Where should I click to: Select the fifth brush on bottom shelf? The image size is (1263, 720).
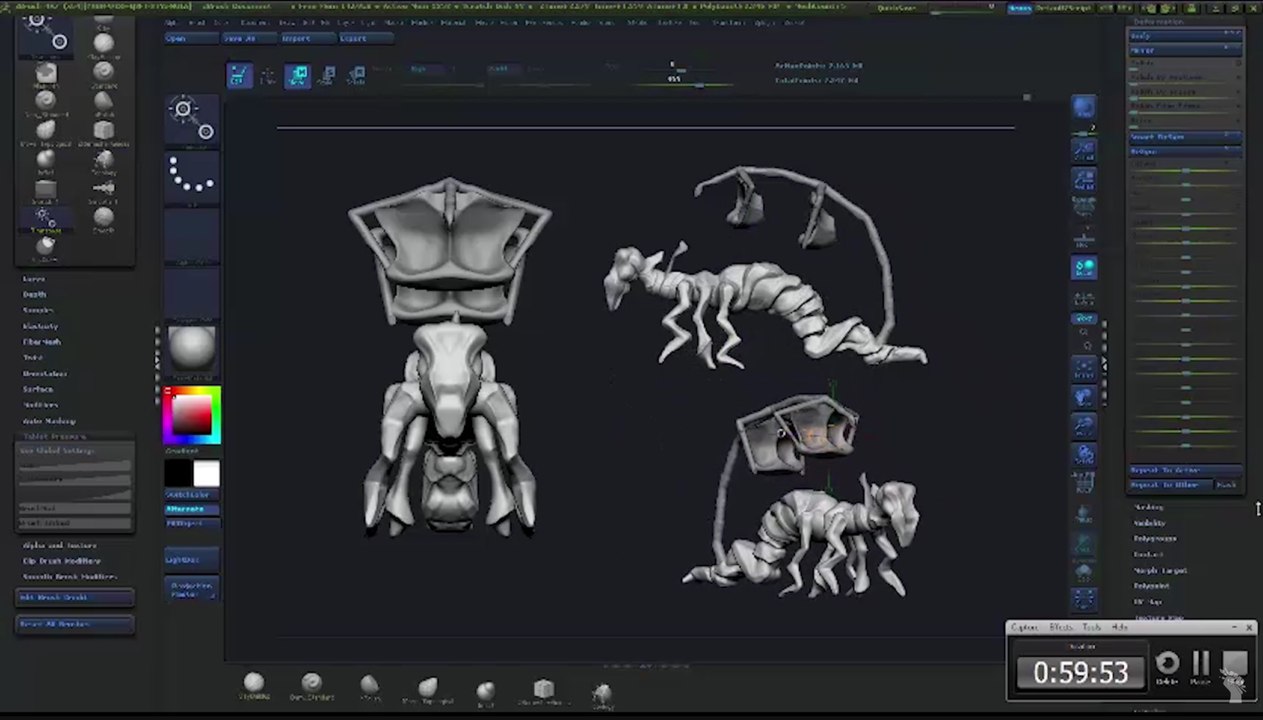[x=485, y=691]
